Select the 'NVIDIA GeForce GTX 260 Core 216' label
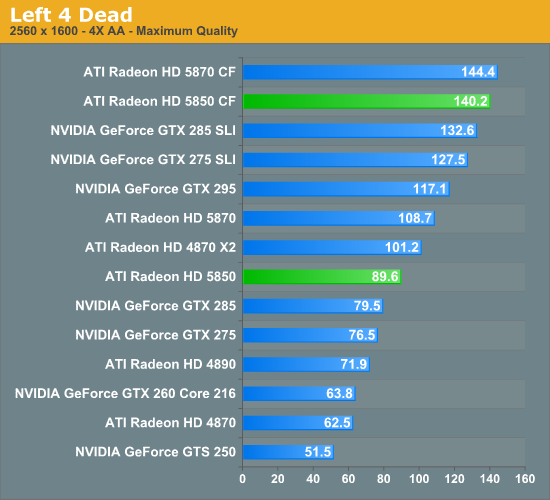 pyautogui.click(x=125, y=393)
